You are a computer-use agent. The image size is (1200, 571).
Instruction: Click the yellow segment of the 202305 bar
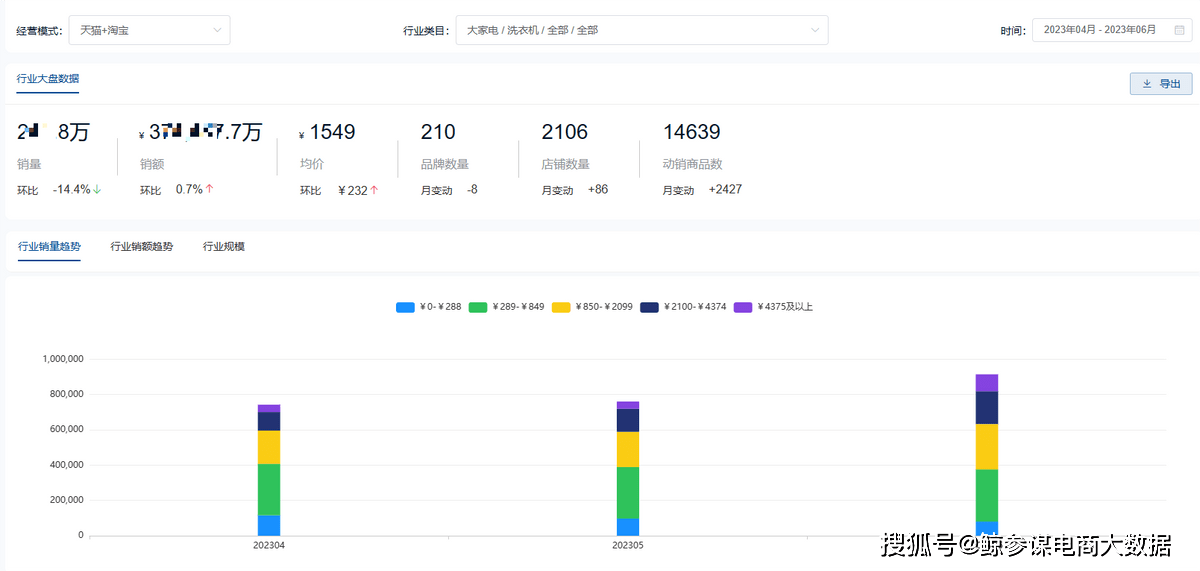pyautogui.click(x=628, y=449)
